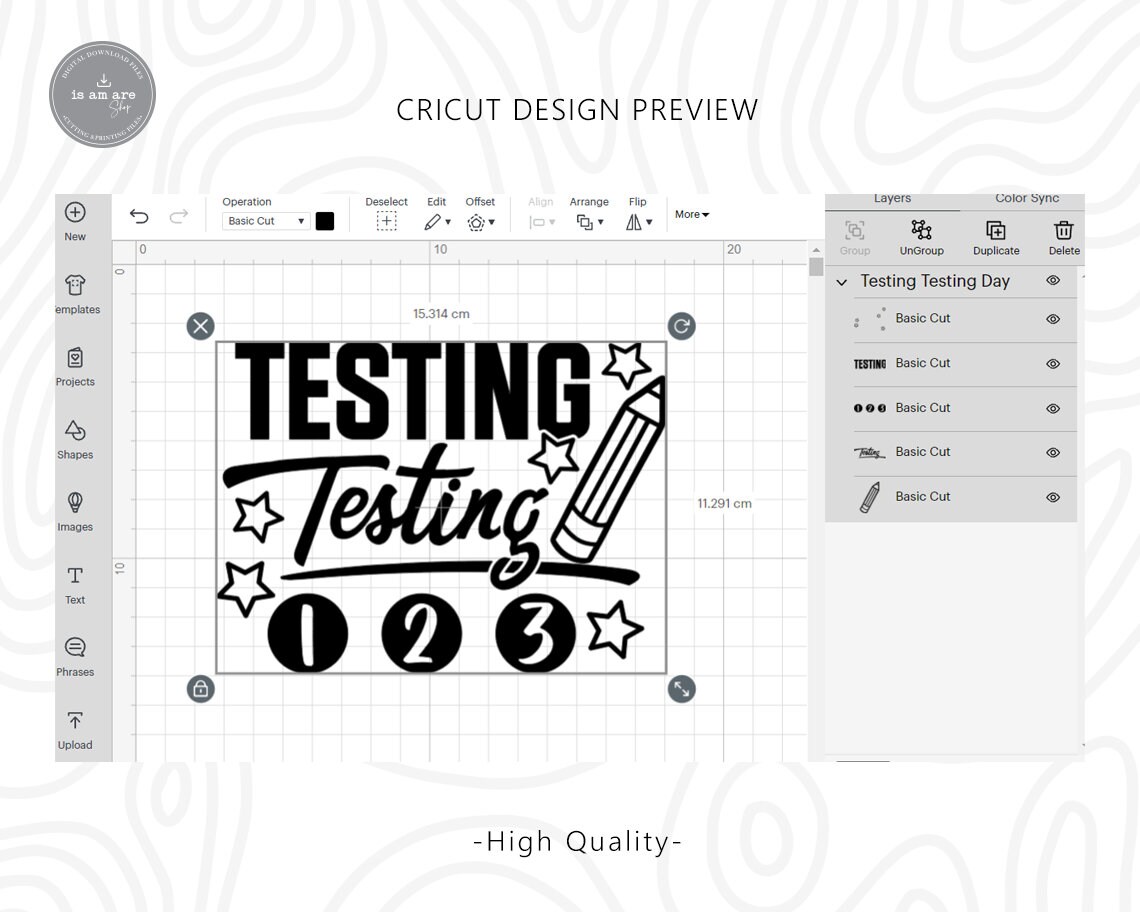Open the Phrases panel
The image size is (1140, 912).
[x=75, y=656]
